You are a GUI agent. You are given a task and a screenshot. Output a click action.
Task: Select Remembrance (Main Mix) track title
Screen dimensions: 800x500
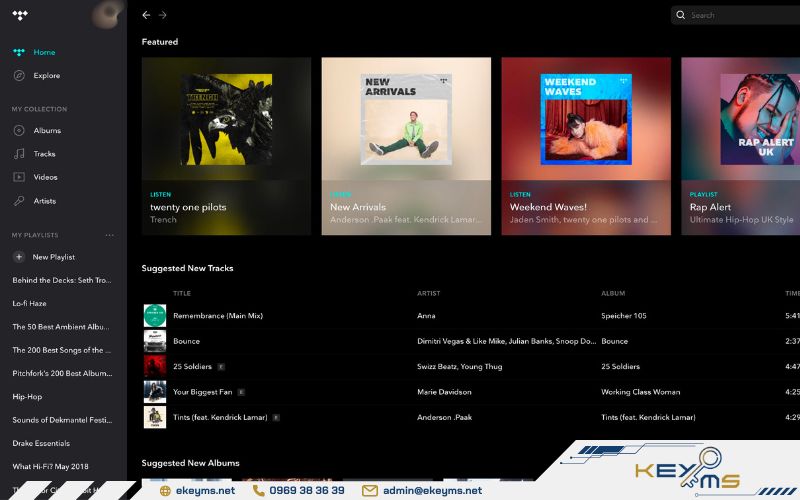218,316
